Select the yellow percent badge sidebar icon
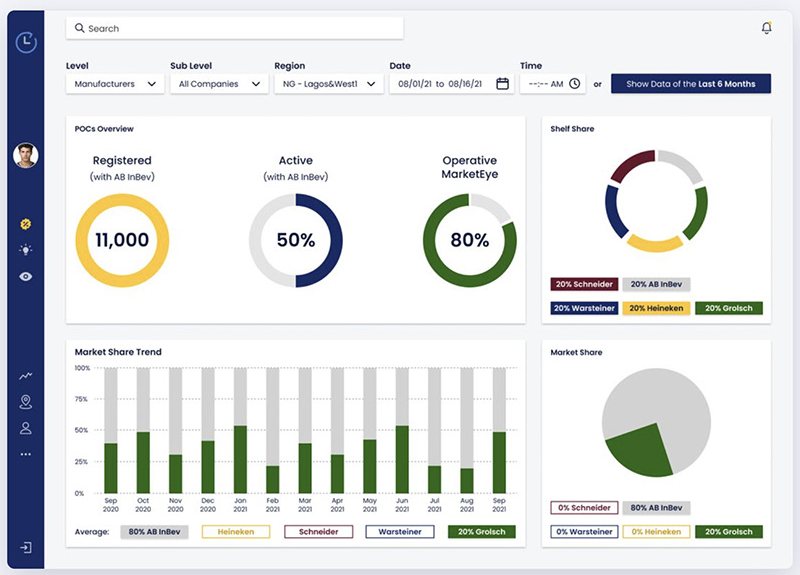This screenshot has width=800, height=575. coord(26,224)
